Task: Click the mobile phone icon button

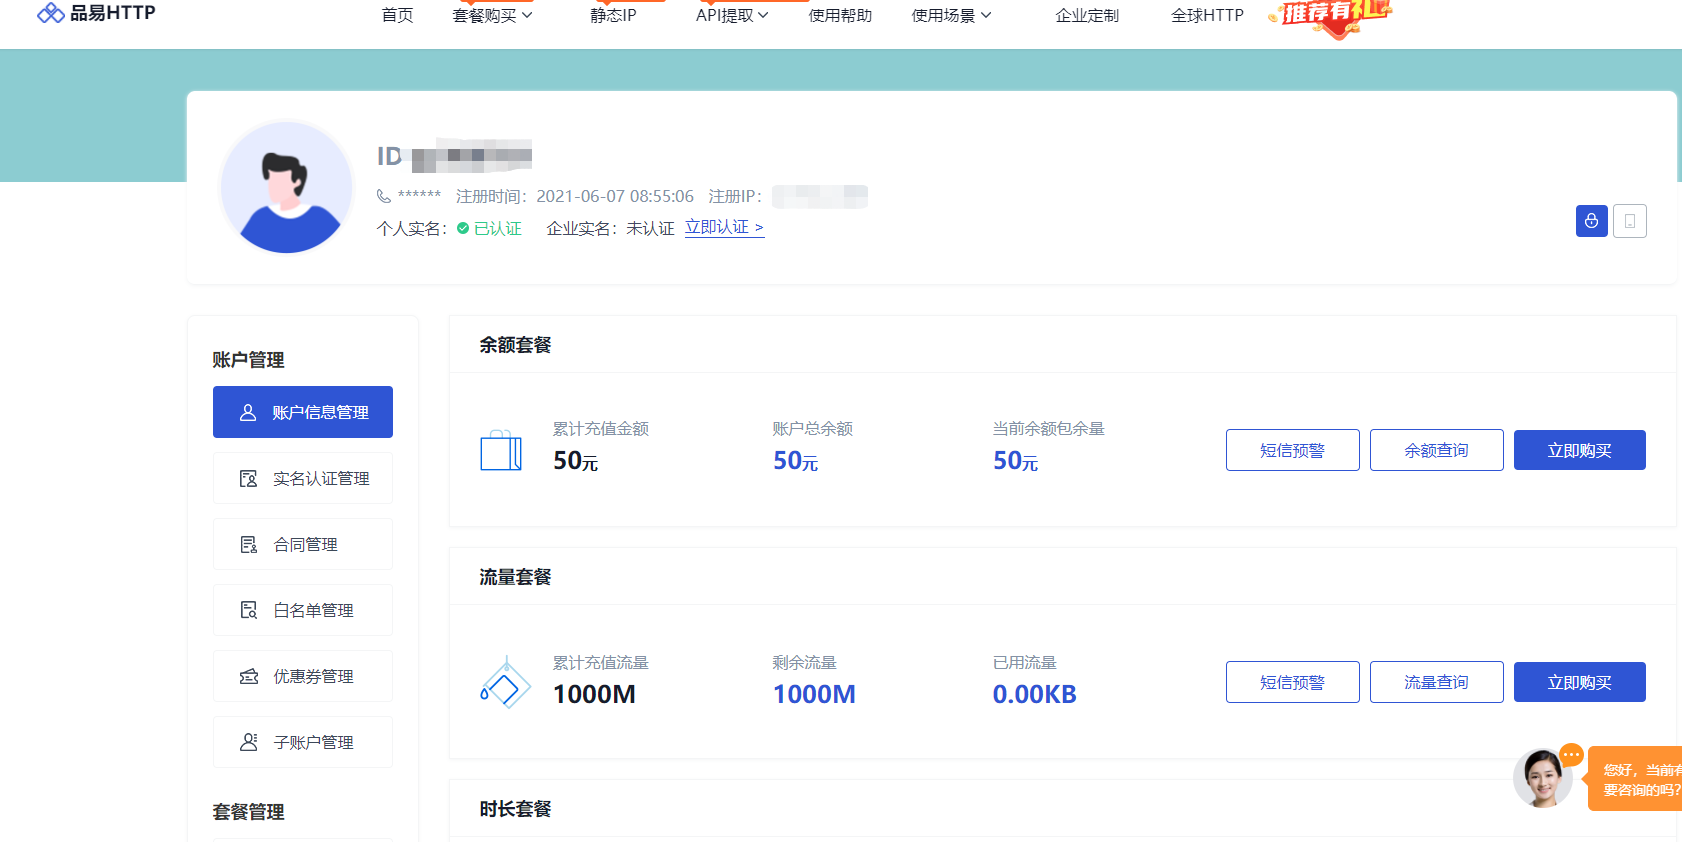Action: [1629, 221]
